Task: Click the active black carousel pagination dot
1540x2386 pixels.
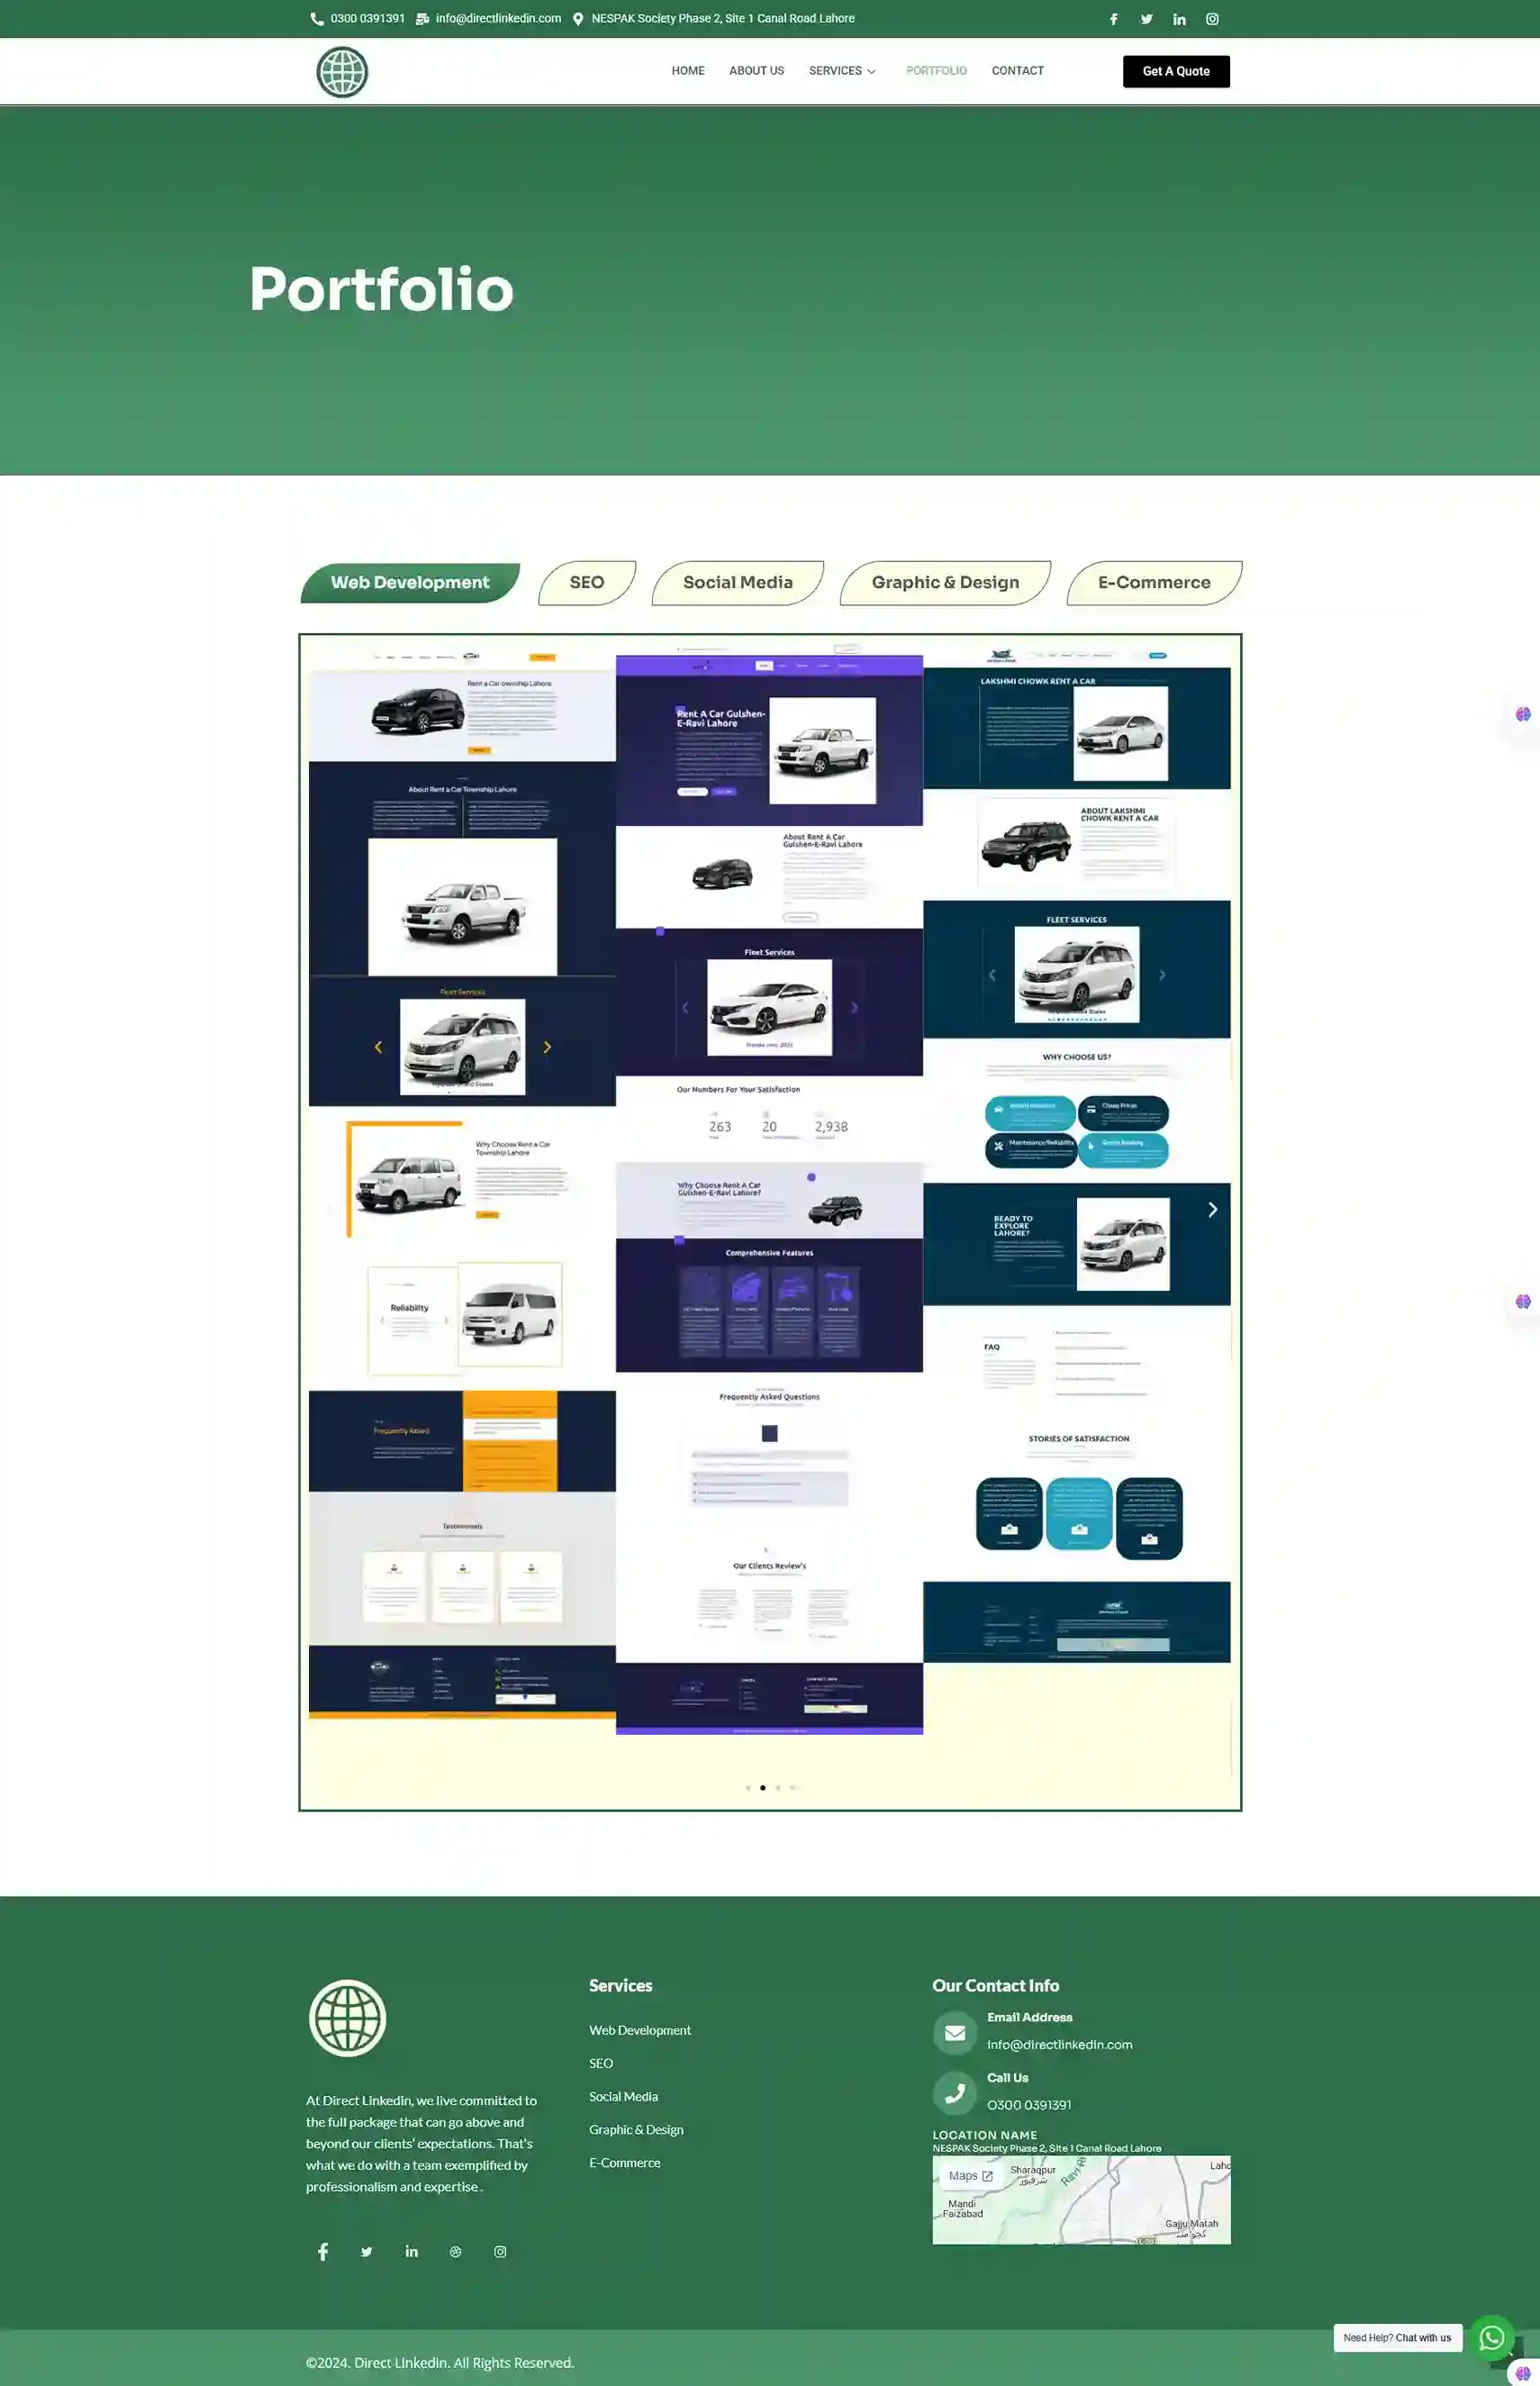Action: coord(763,1787)
